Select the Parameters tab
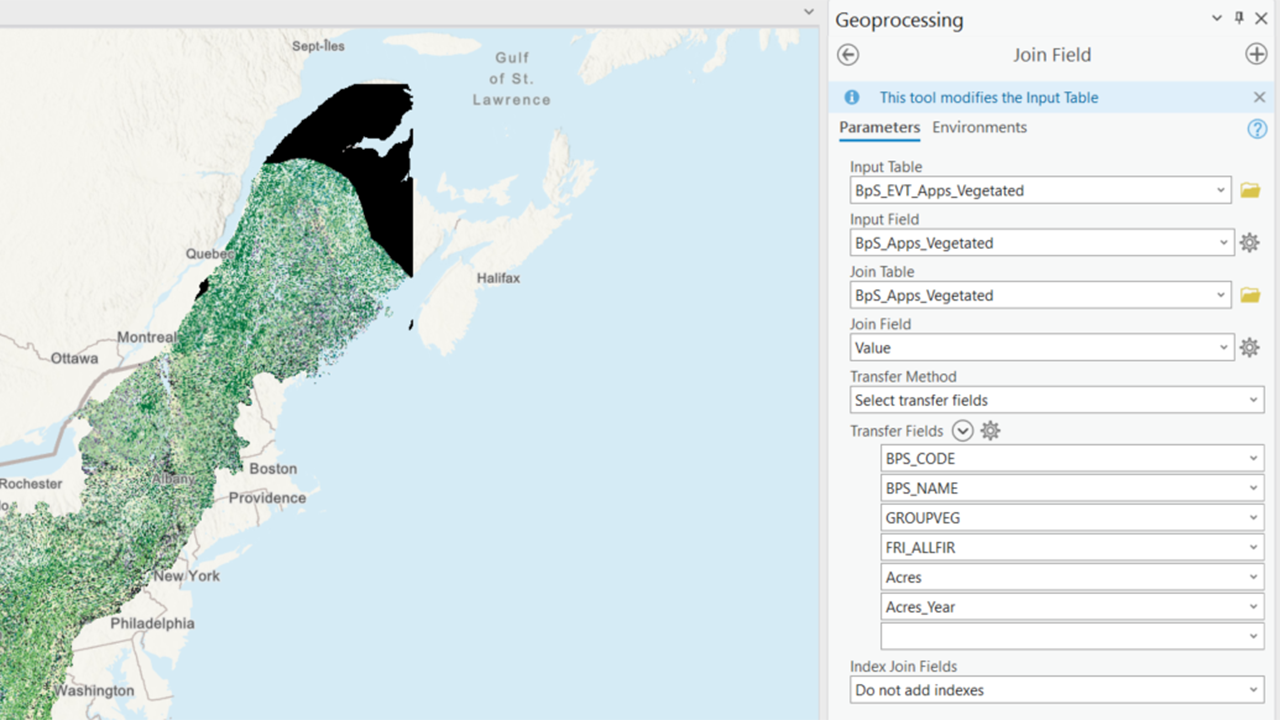This screenshot has height=720, width=1280. [x=880, y=127]
